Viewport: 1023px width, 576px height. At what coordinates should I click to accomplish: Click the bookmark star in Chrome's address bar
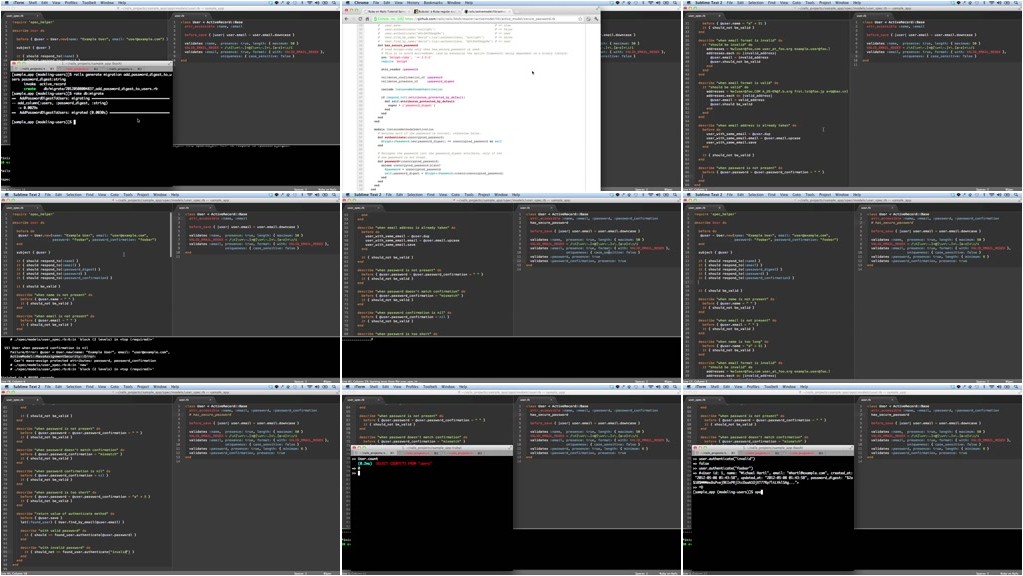(x=580, y=19)
